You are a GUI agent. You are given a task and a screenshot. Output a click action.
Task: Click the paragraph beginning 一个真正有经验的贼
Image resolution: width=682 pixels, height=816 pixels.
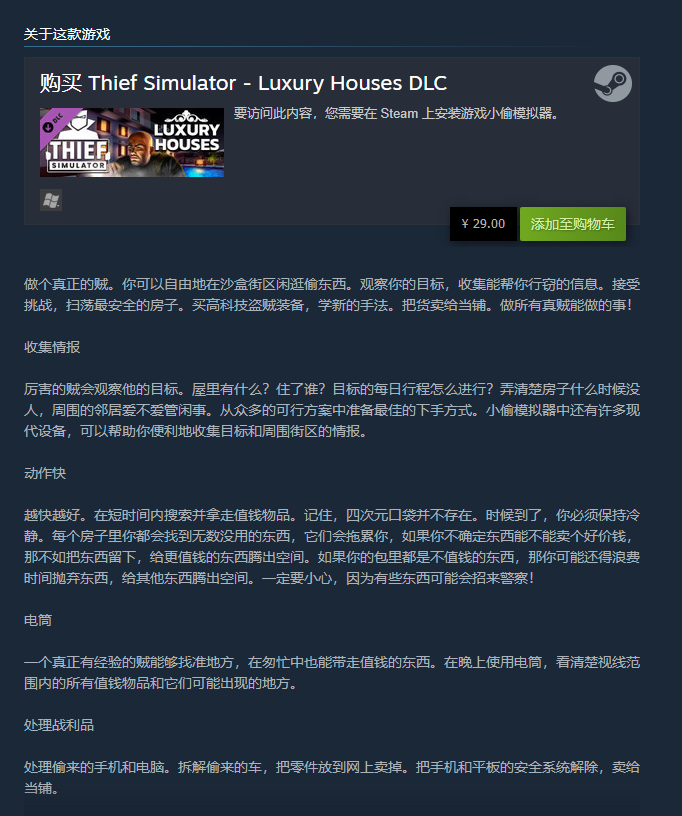pos(332,672)
